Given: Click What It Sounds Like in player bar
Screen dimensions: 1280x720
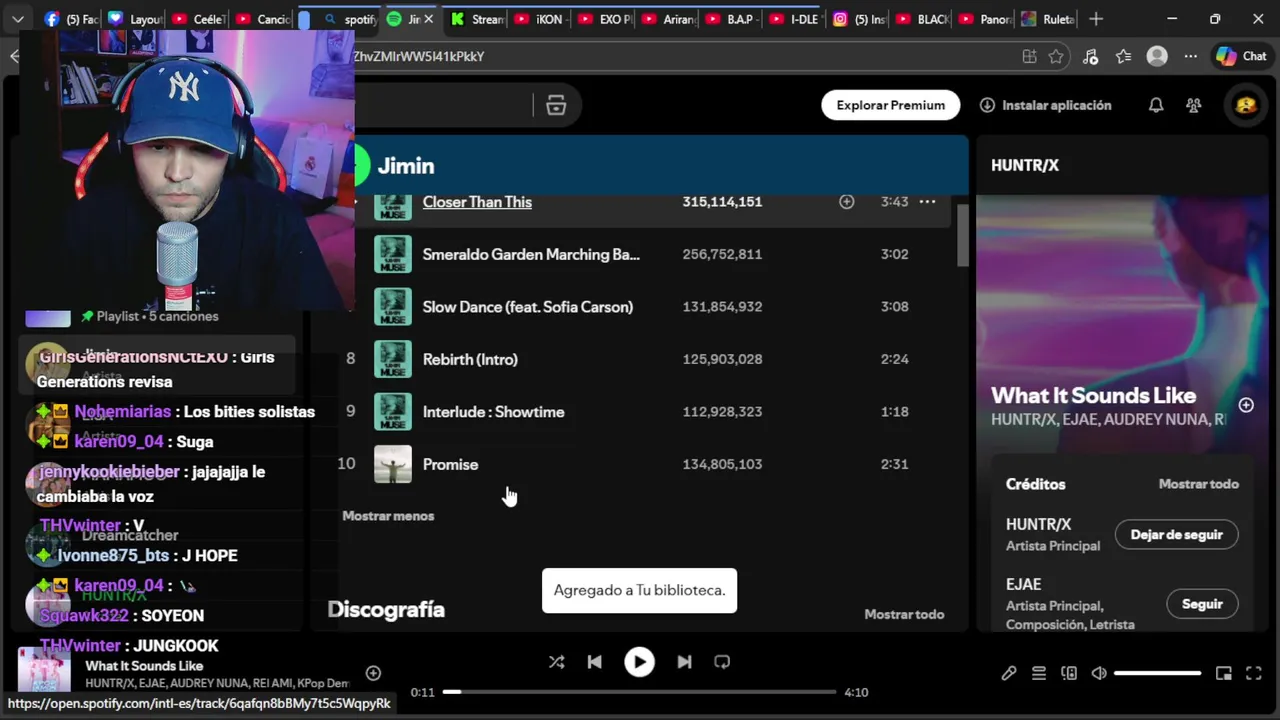Looking at the screenshot, I should coord(144,666).
